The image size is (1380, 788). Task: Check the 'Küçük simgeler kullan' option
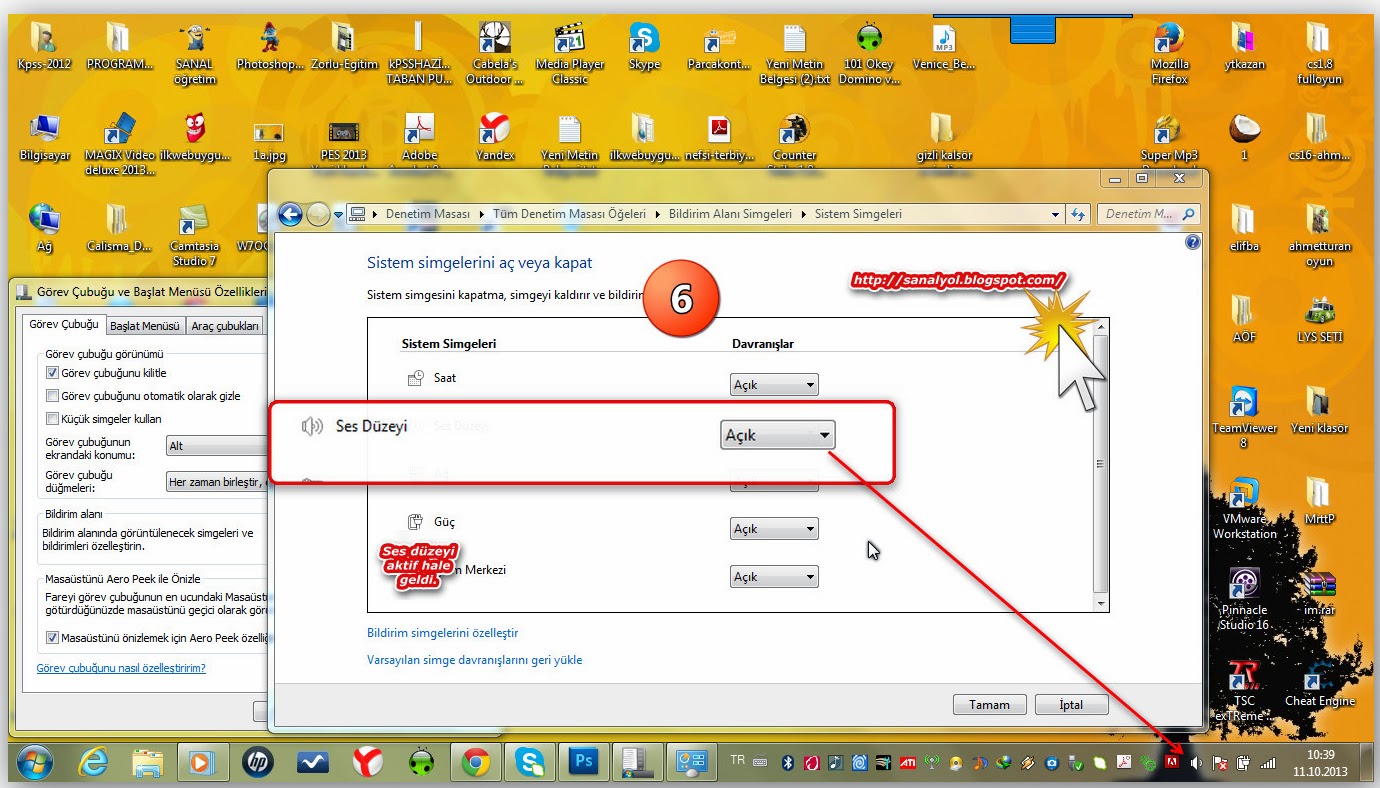(53, 419)
